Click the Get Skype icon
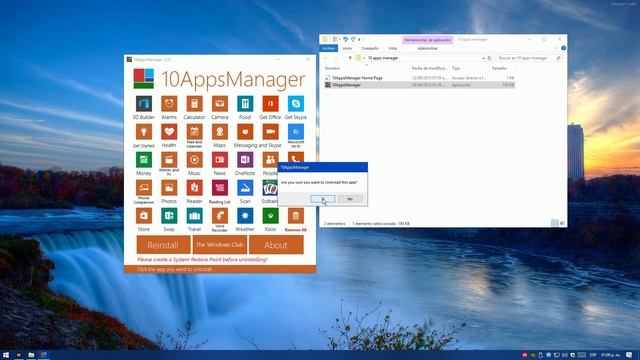Screen dimensions: 640x360 [296, 104]
